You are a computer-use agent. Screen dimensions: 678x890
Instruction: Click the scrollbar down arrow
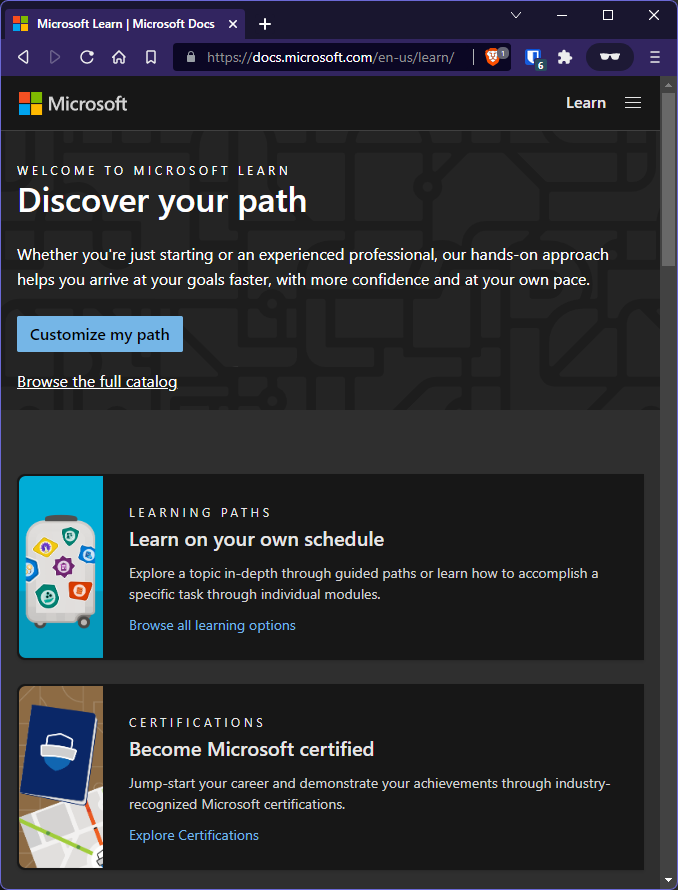pyautogui.click(x=668, y=880)
